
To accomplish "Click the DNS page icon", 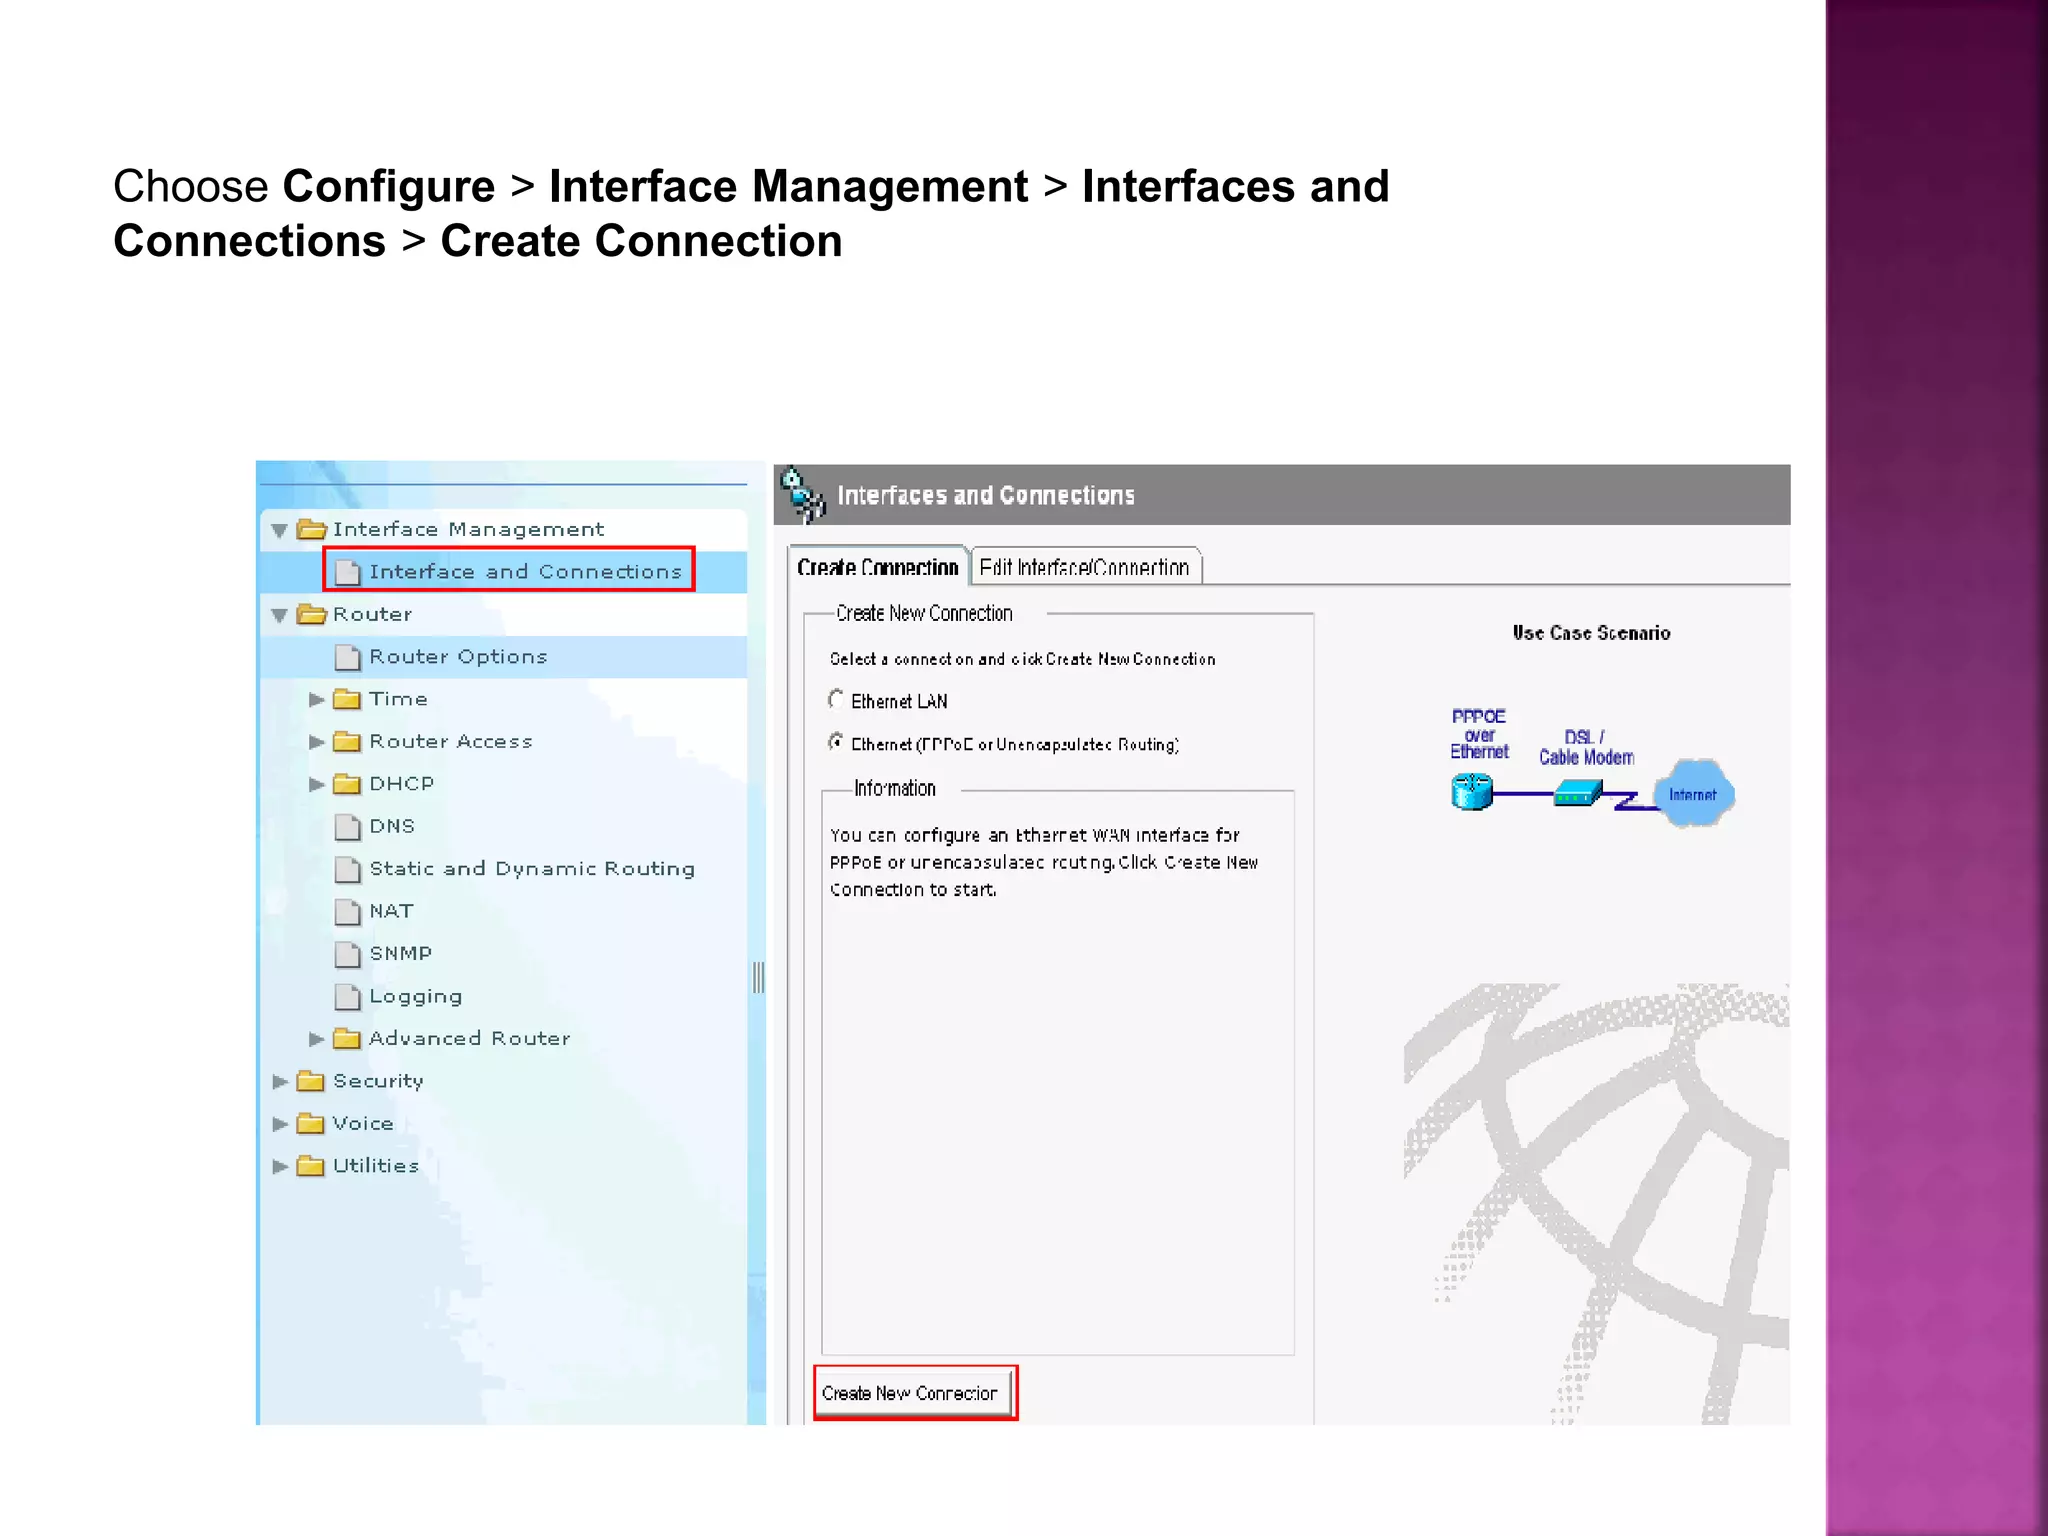I will click(x=347, y=827).
